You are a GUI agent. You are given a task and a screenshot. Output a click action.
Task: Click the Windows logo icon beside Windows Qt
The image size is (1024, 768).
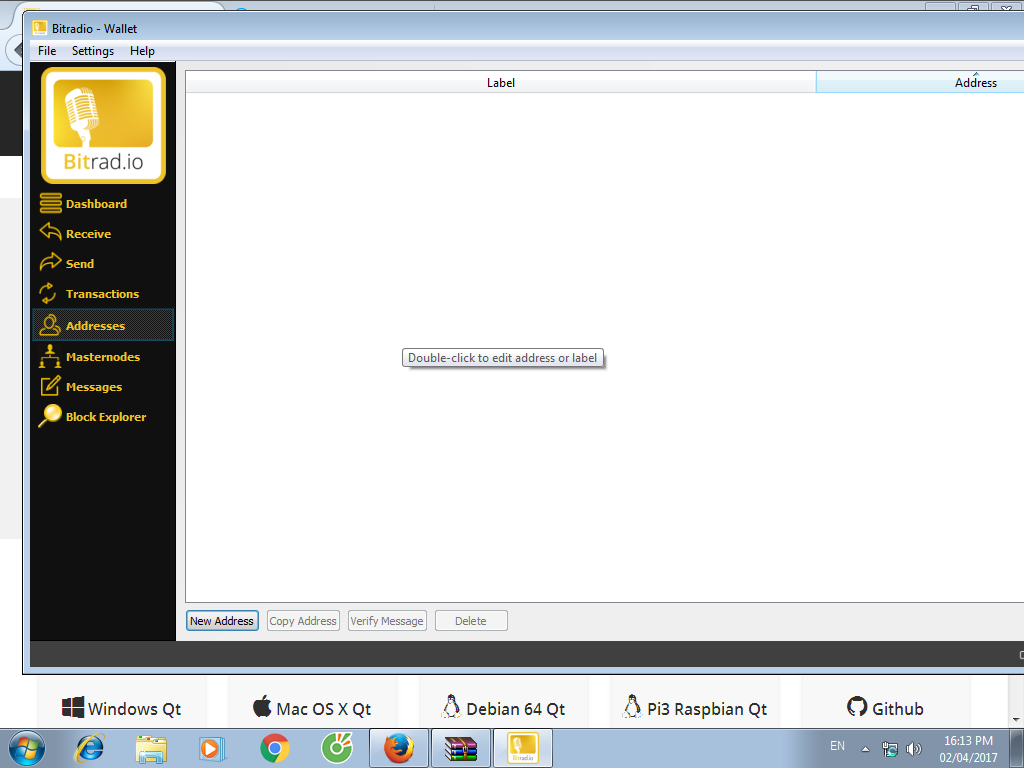72,707
